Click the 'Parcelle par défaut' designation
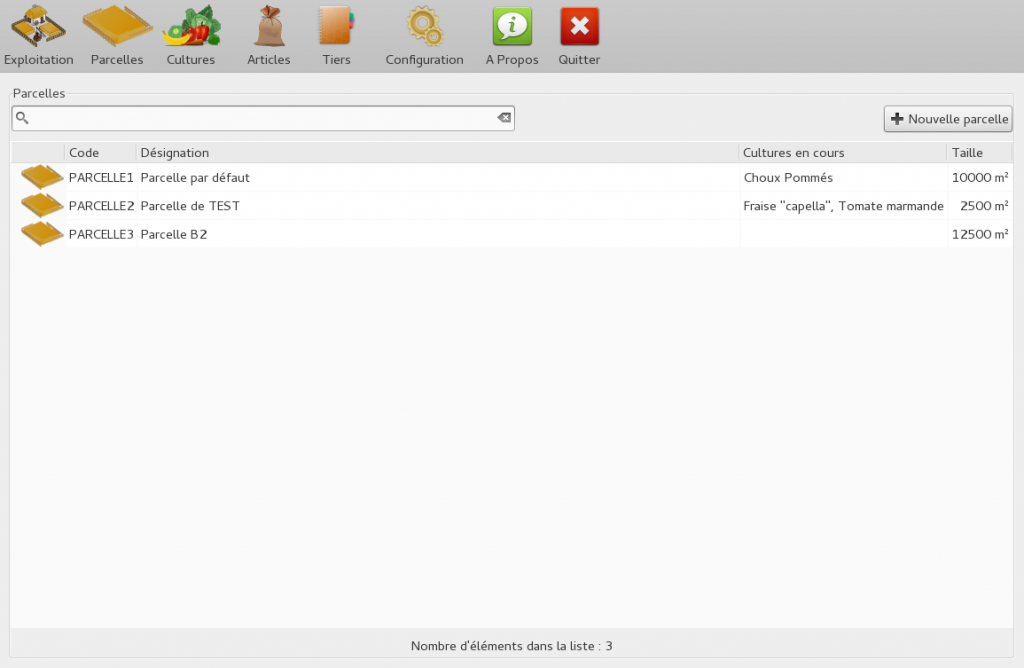 click(x=195, y=178)
